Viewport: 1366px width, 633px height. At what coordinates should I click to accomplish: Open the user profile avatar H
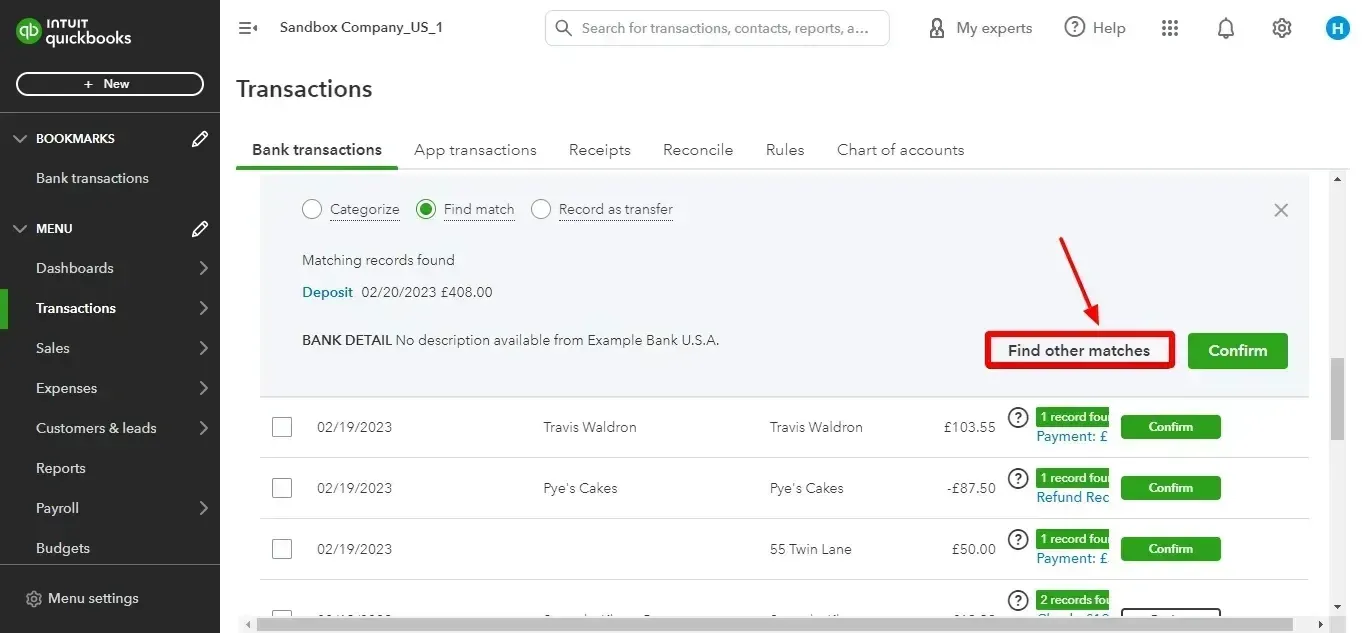tap(1338, 28)
